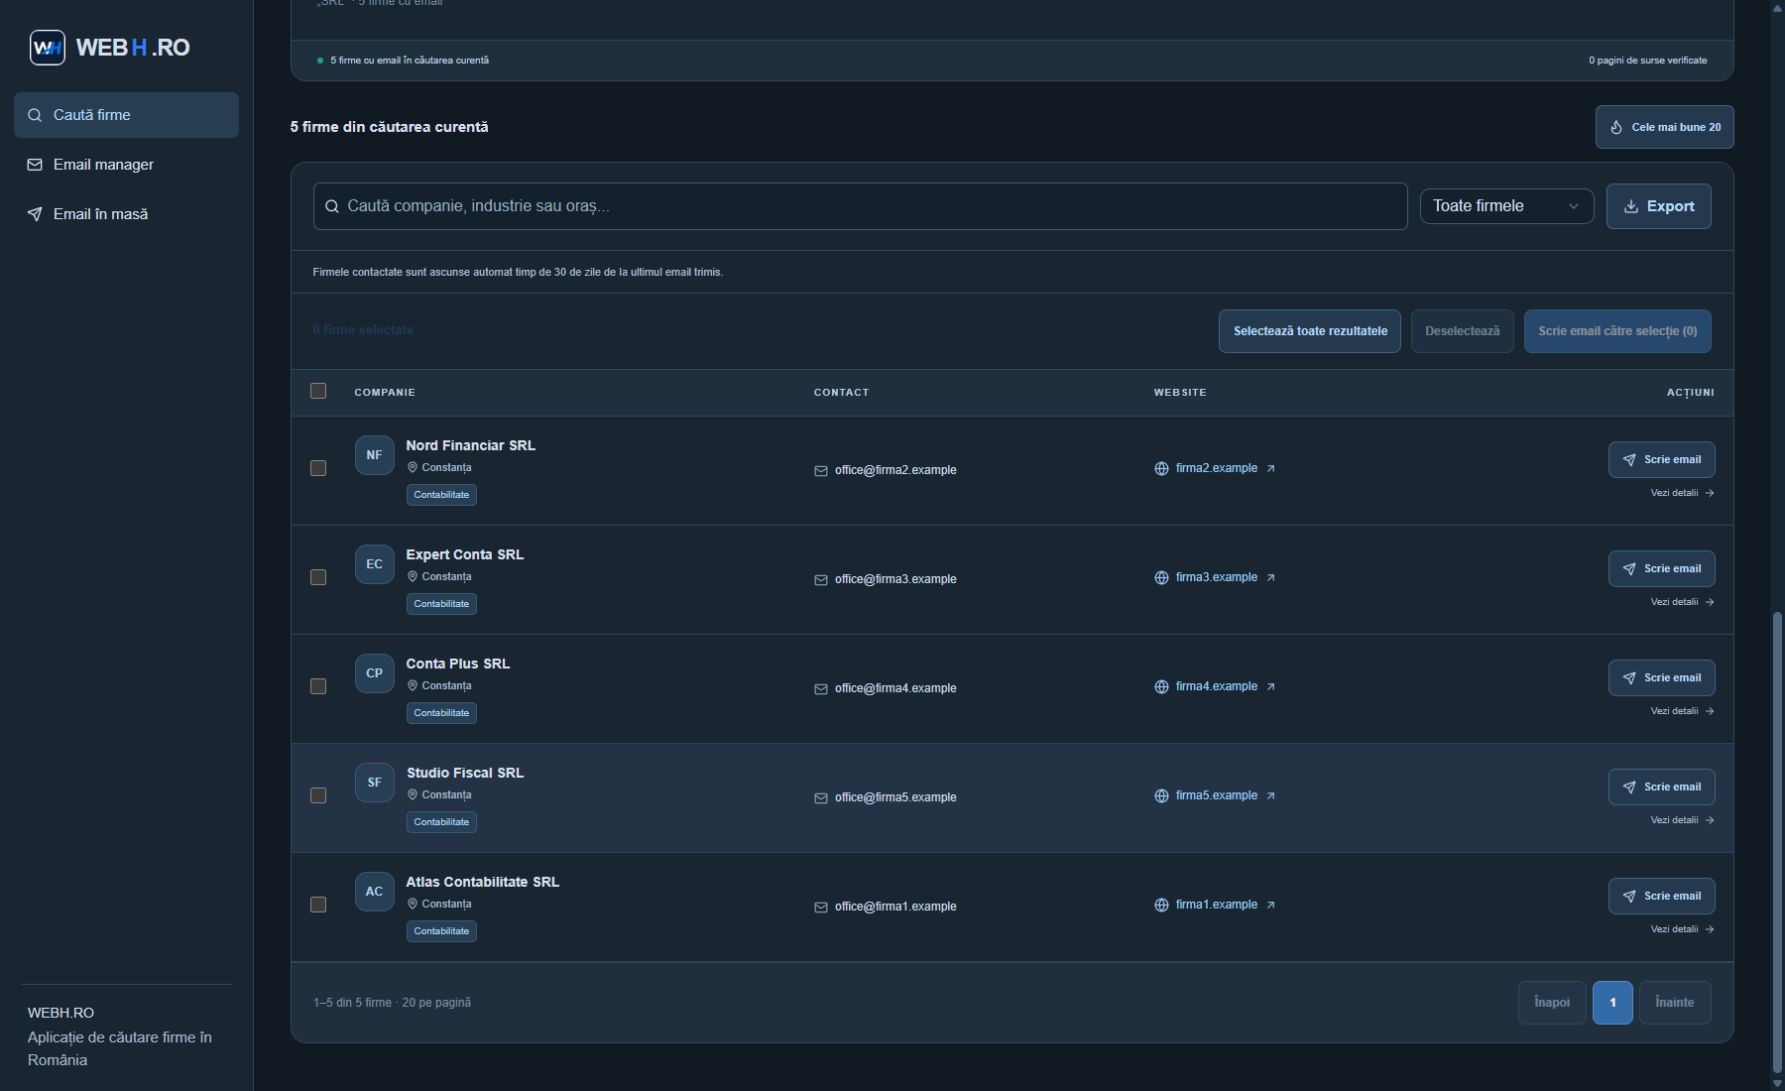
Task: Open the Toate firmele filter dropdown
Action: [1506, 206]
